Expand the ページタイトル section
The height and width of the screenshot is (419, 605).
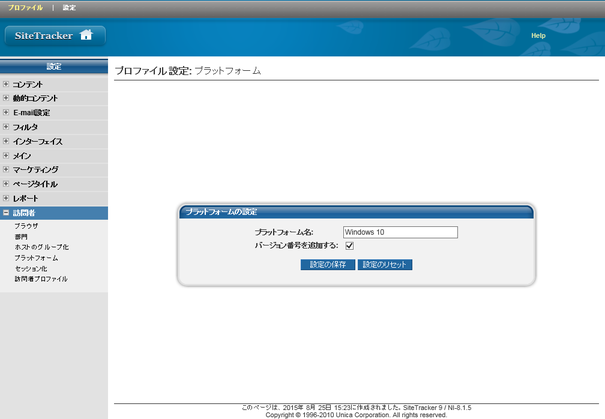tap(6, 184)
